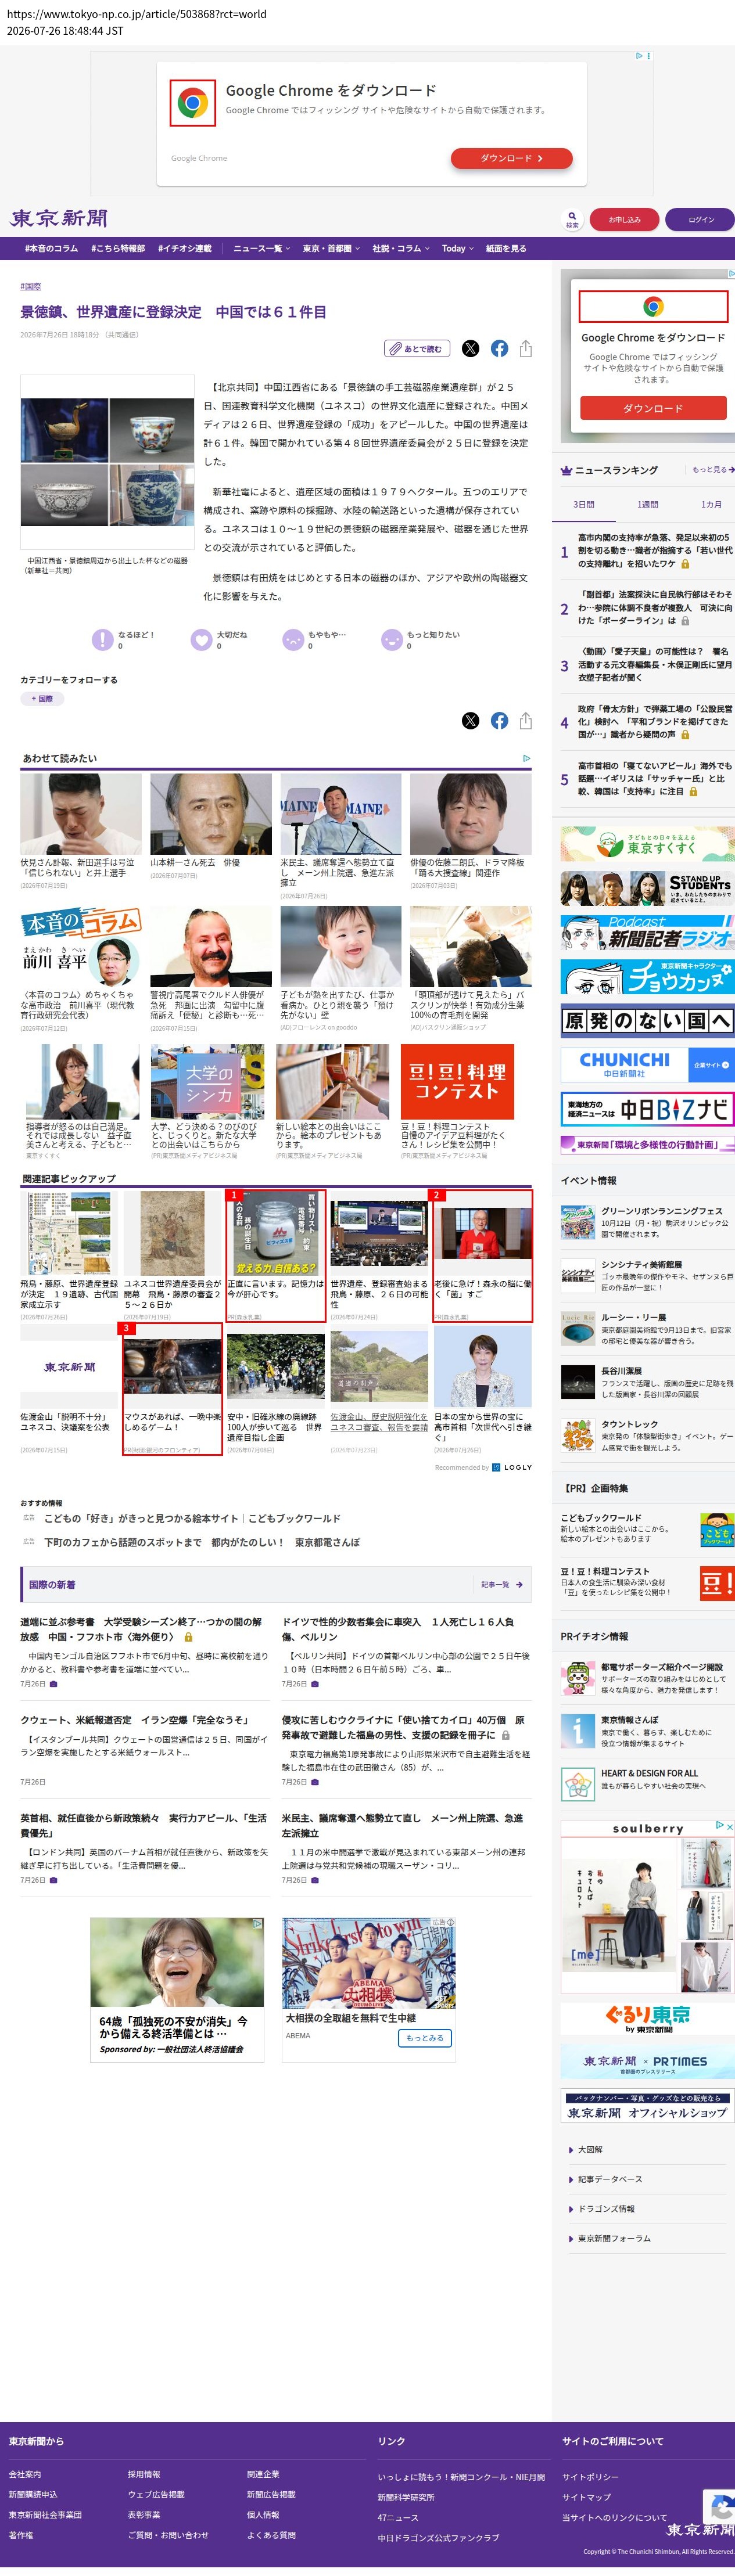React with もやもや… face icon

click(x=292, y=640)
